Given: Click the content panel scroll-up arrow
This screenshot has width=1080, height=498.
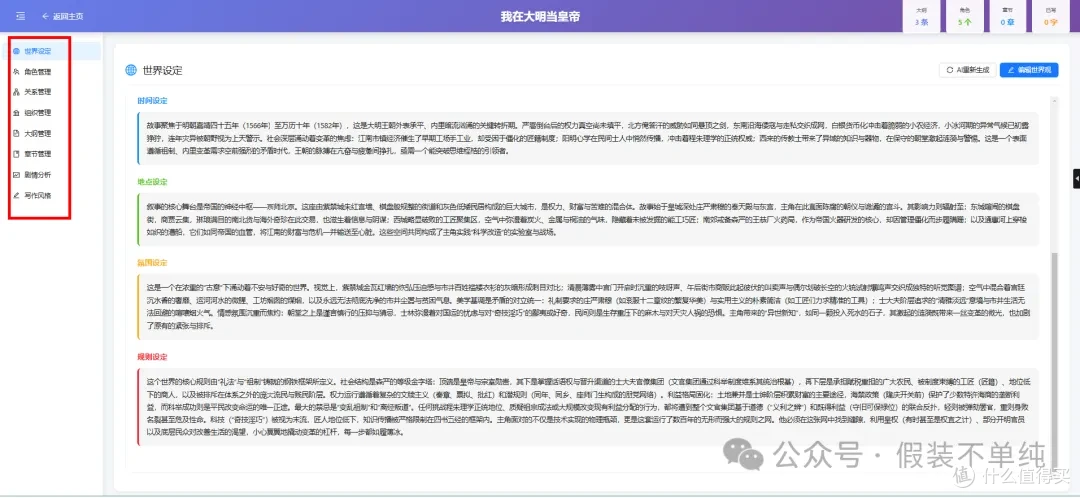Looking at the screenshot, I should (x=1053, y=101).
